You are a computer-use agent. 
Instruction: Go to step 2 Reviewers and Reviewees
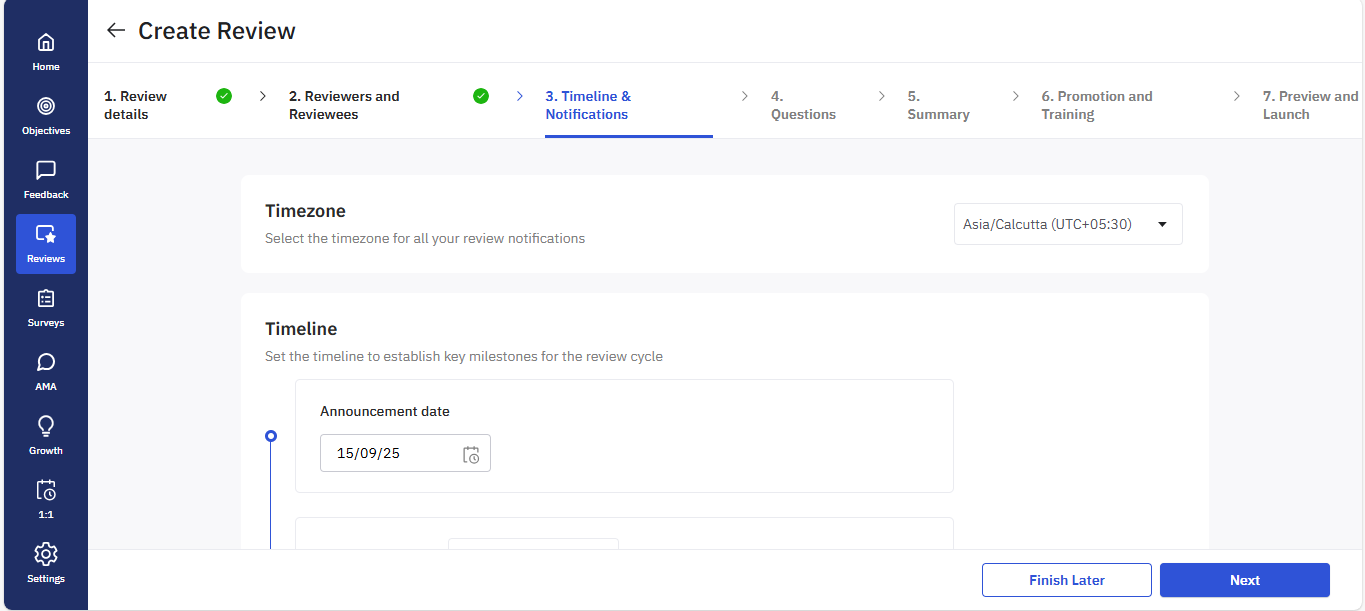[344, 105]
